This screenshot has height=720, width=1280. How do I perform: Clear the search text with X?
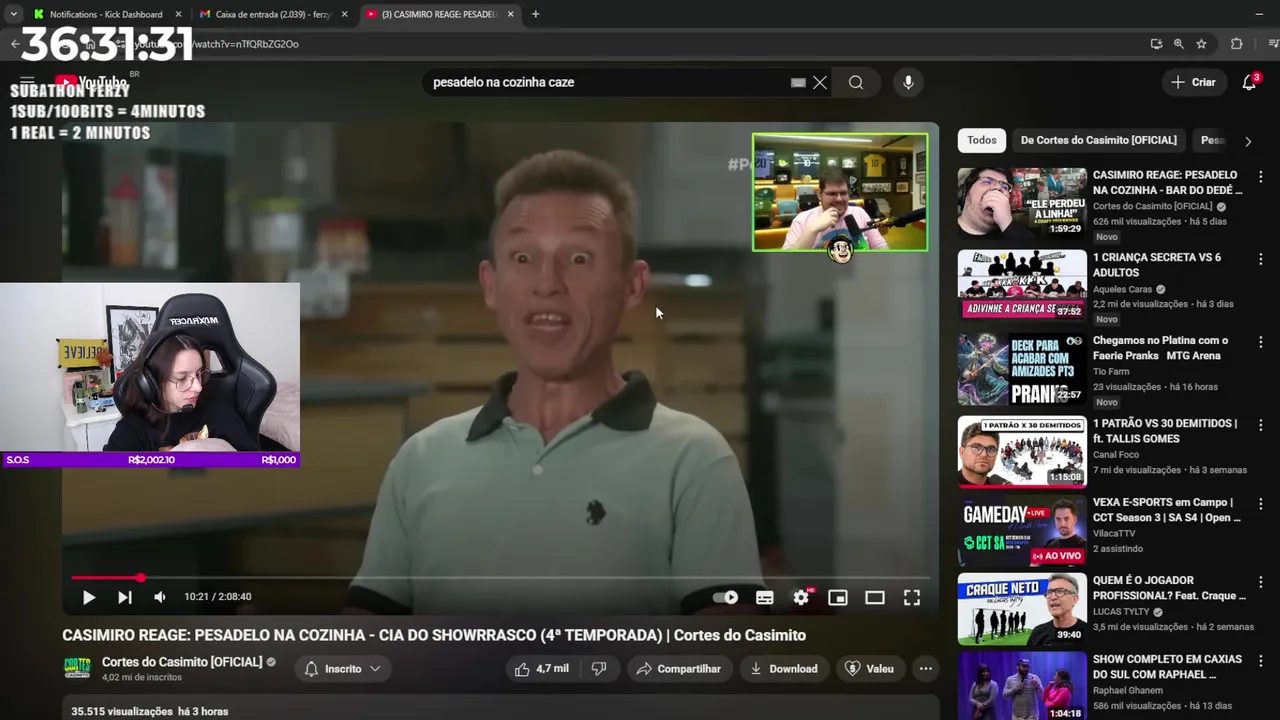click(x=820, y=82)
